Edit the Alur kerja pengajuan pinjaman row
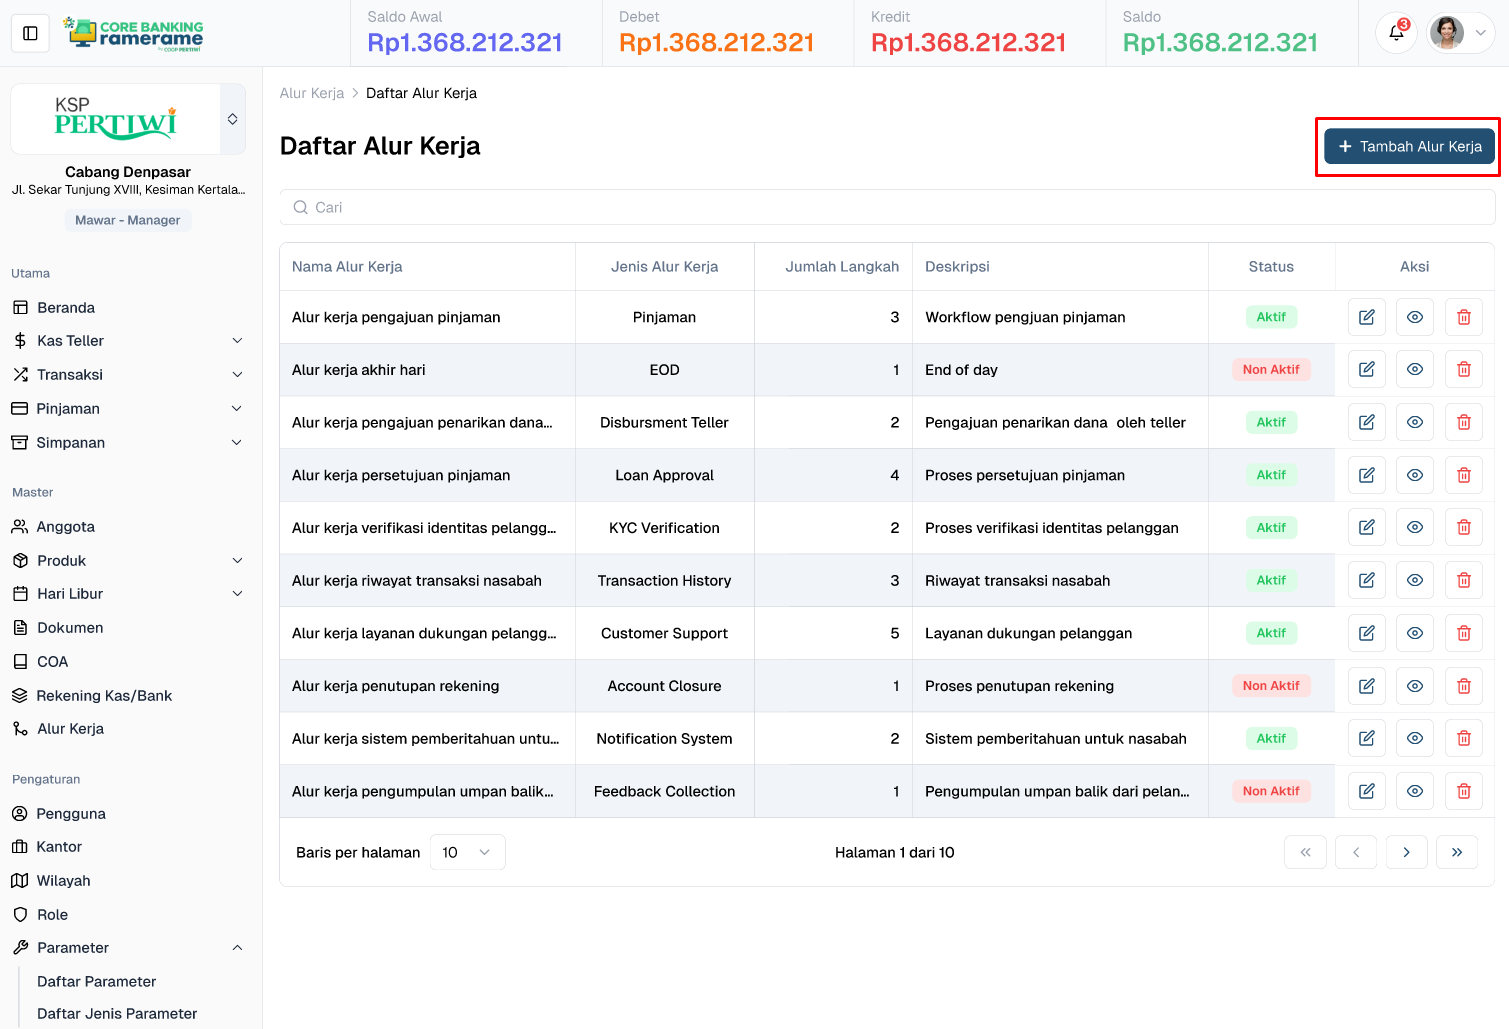1509x1029 pixels. [x=1366, y=317]
